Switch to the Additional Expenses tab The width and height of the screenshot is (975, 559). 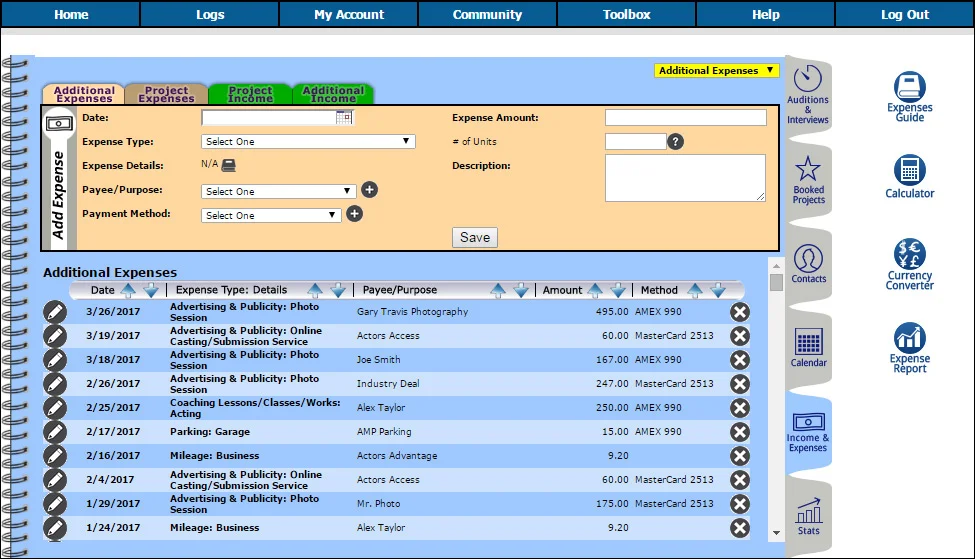click(84, 95)
